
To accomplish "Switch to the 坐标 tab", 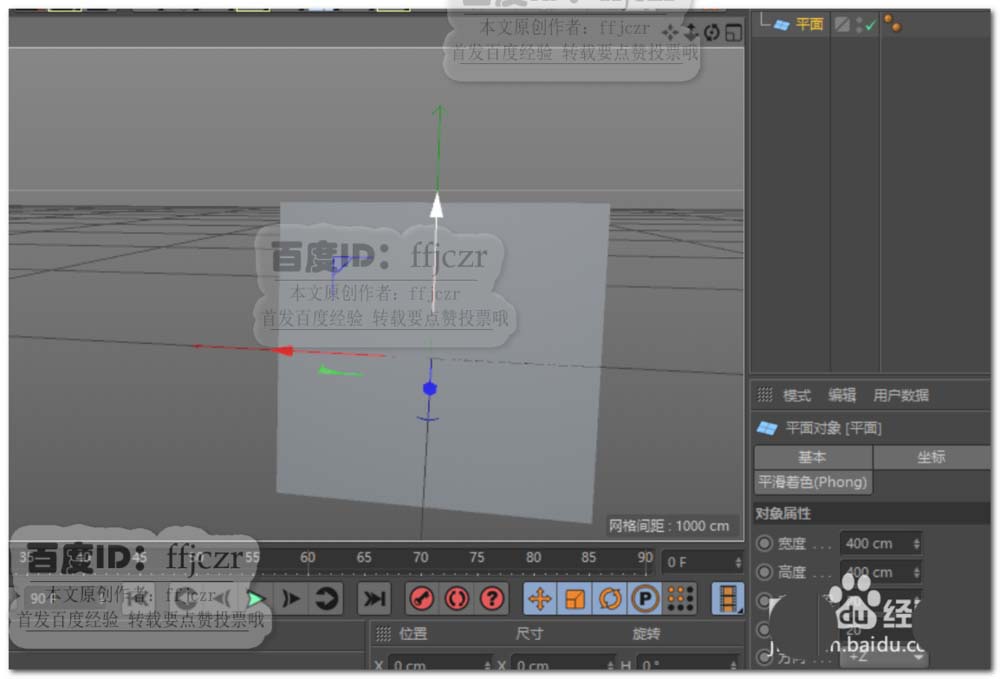I will [932, 457].
